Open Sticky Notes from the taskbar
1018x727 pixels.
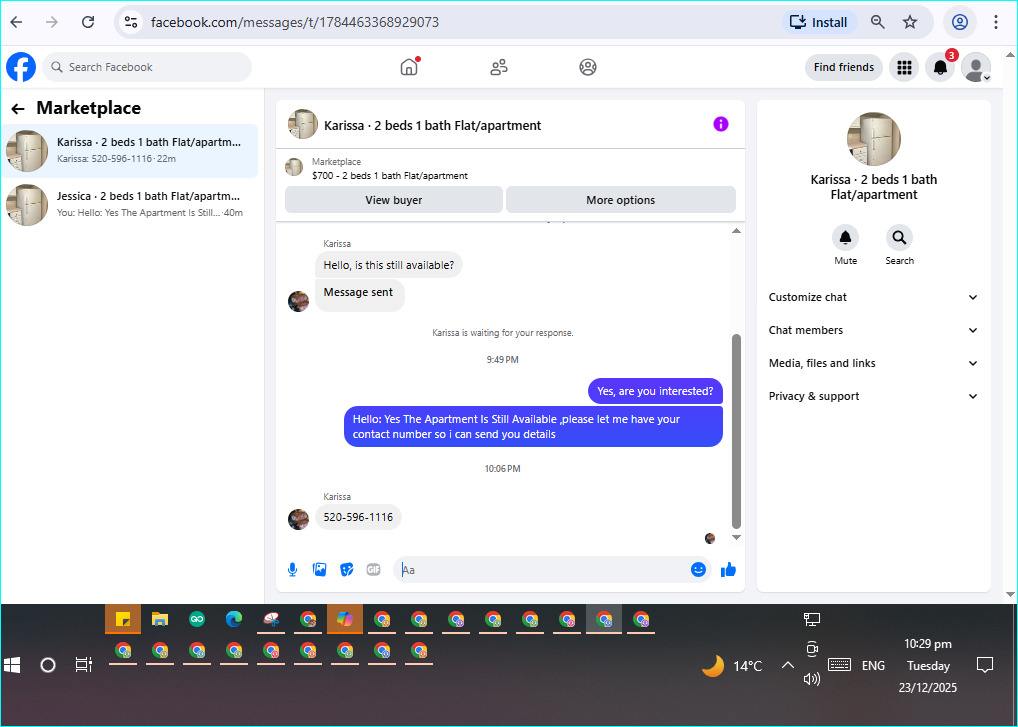(x=123, y=619)
